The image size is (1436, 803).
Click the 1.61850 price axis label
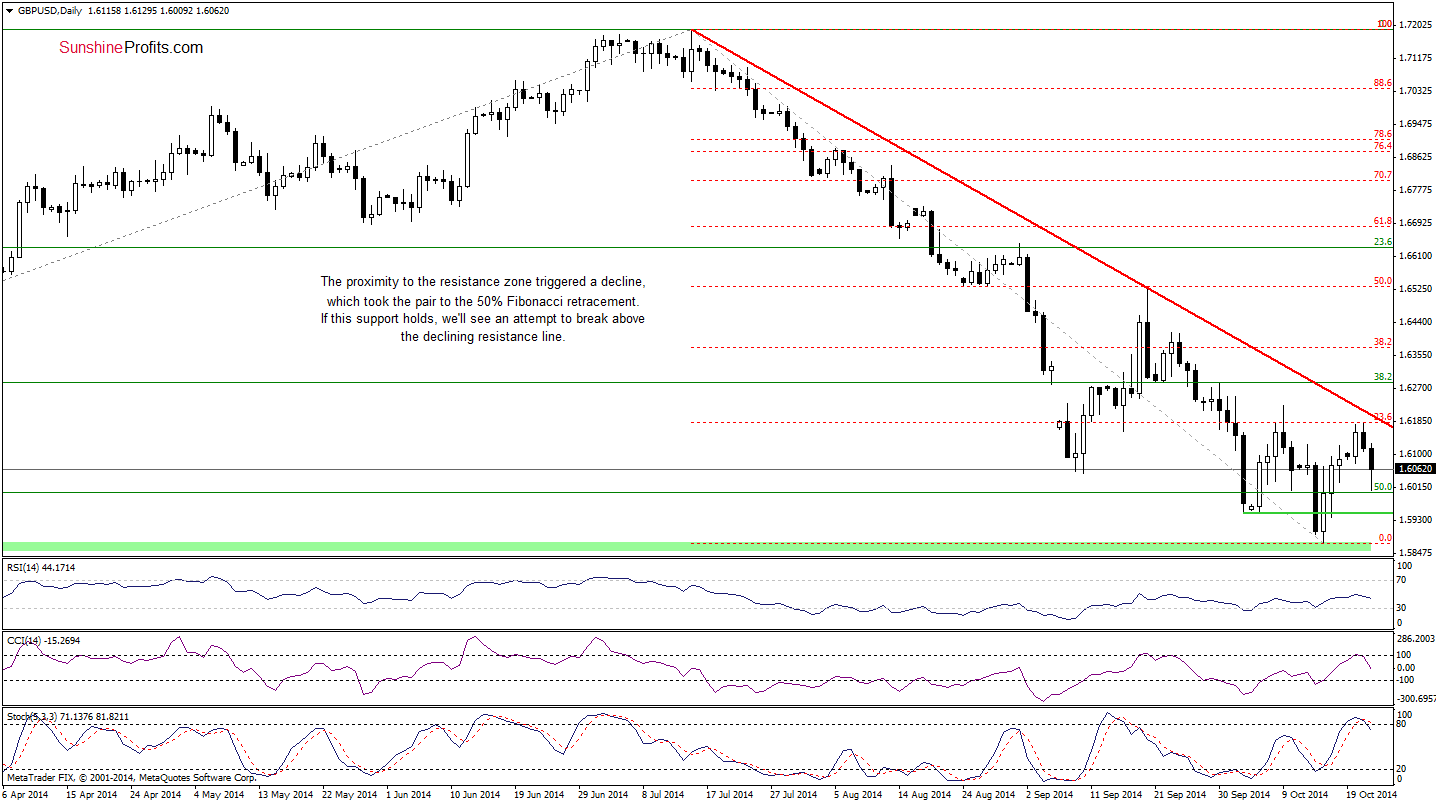(x=1418, y=421)
